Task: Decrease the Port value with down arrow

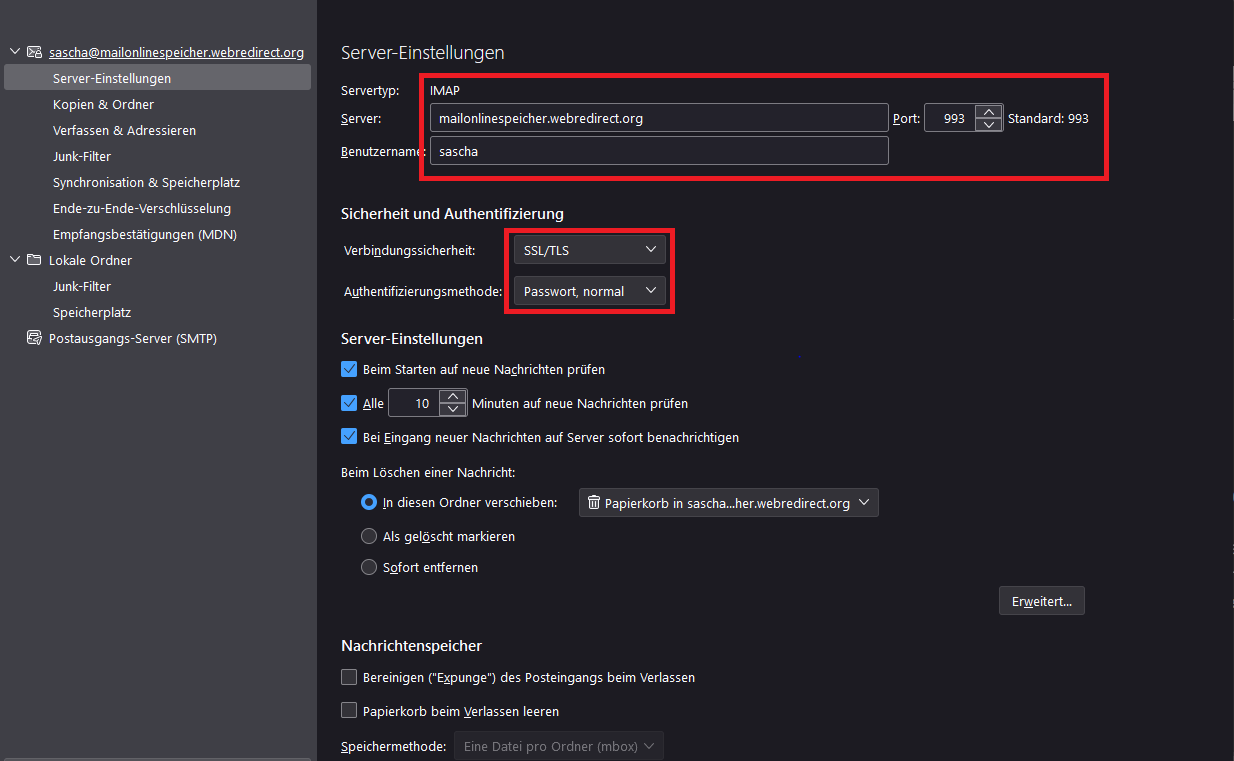Action: pyautogui.click(x=989, y=125)
